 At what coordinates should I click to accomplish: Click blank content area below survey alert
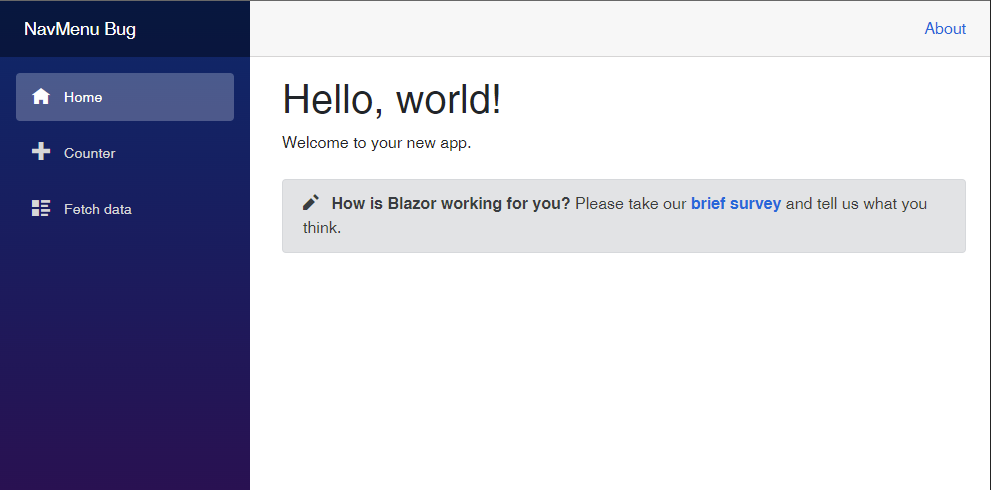point(620,370)
